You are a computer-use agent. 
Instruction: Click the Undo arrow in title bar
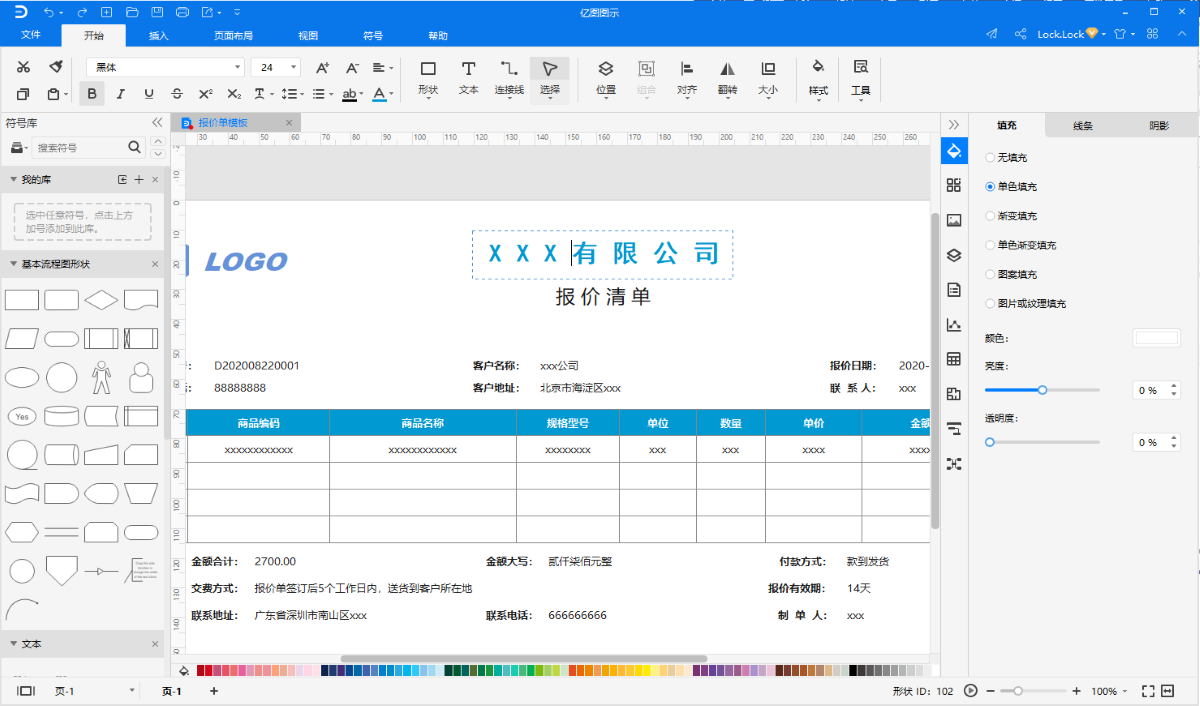click(50, 12)
